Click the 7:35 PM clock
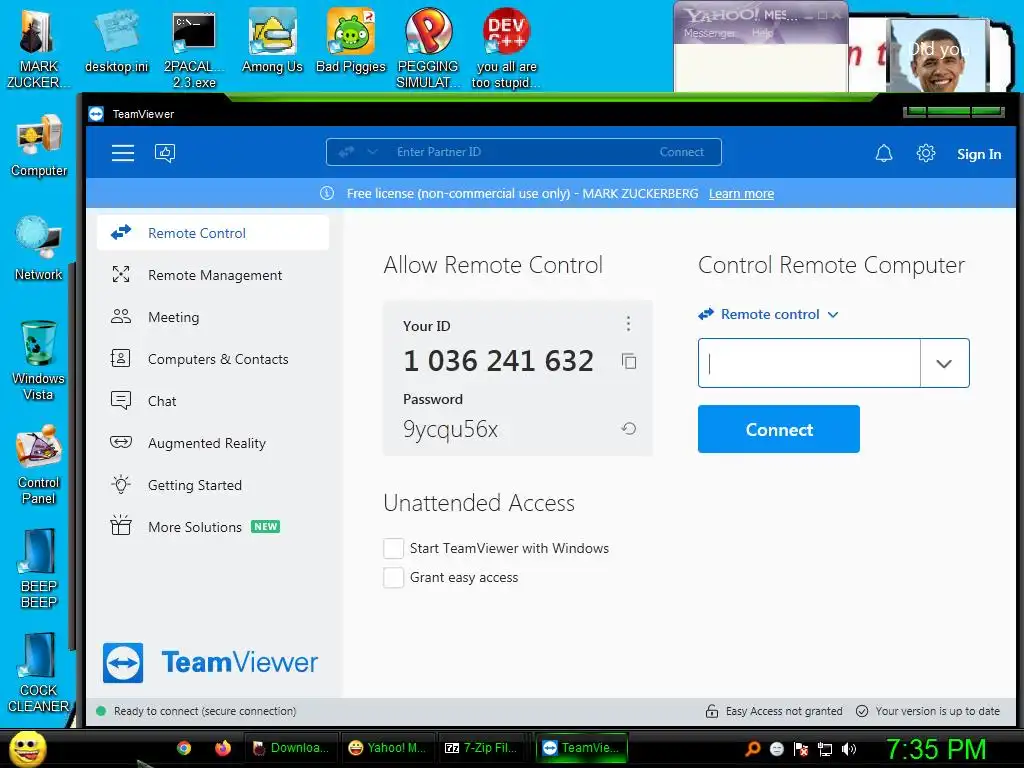This screenshot has height=768, width=1024. [x=935, y=749]
